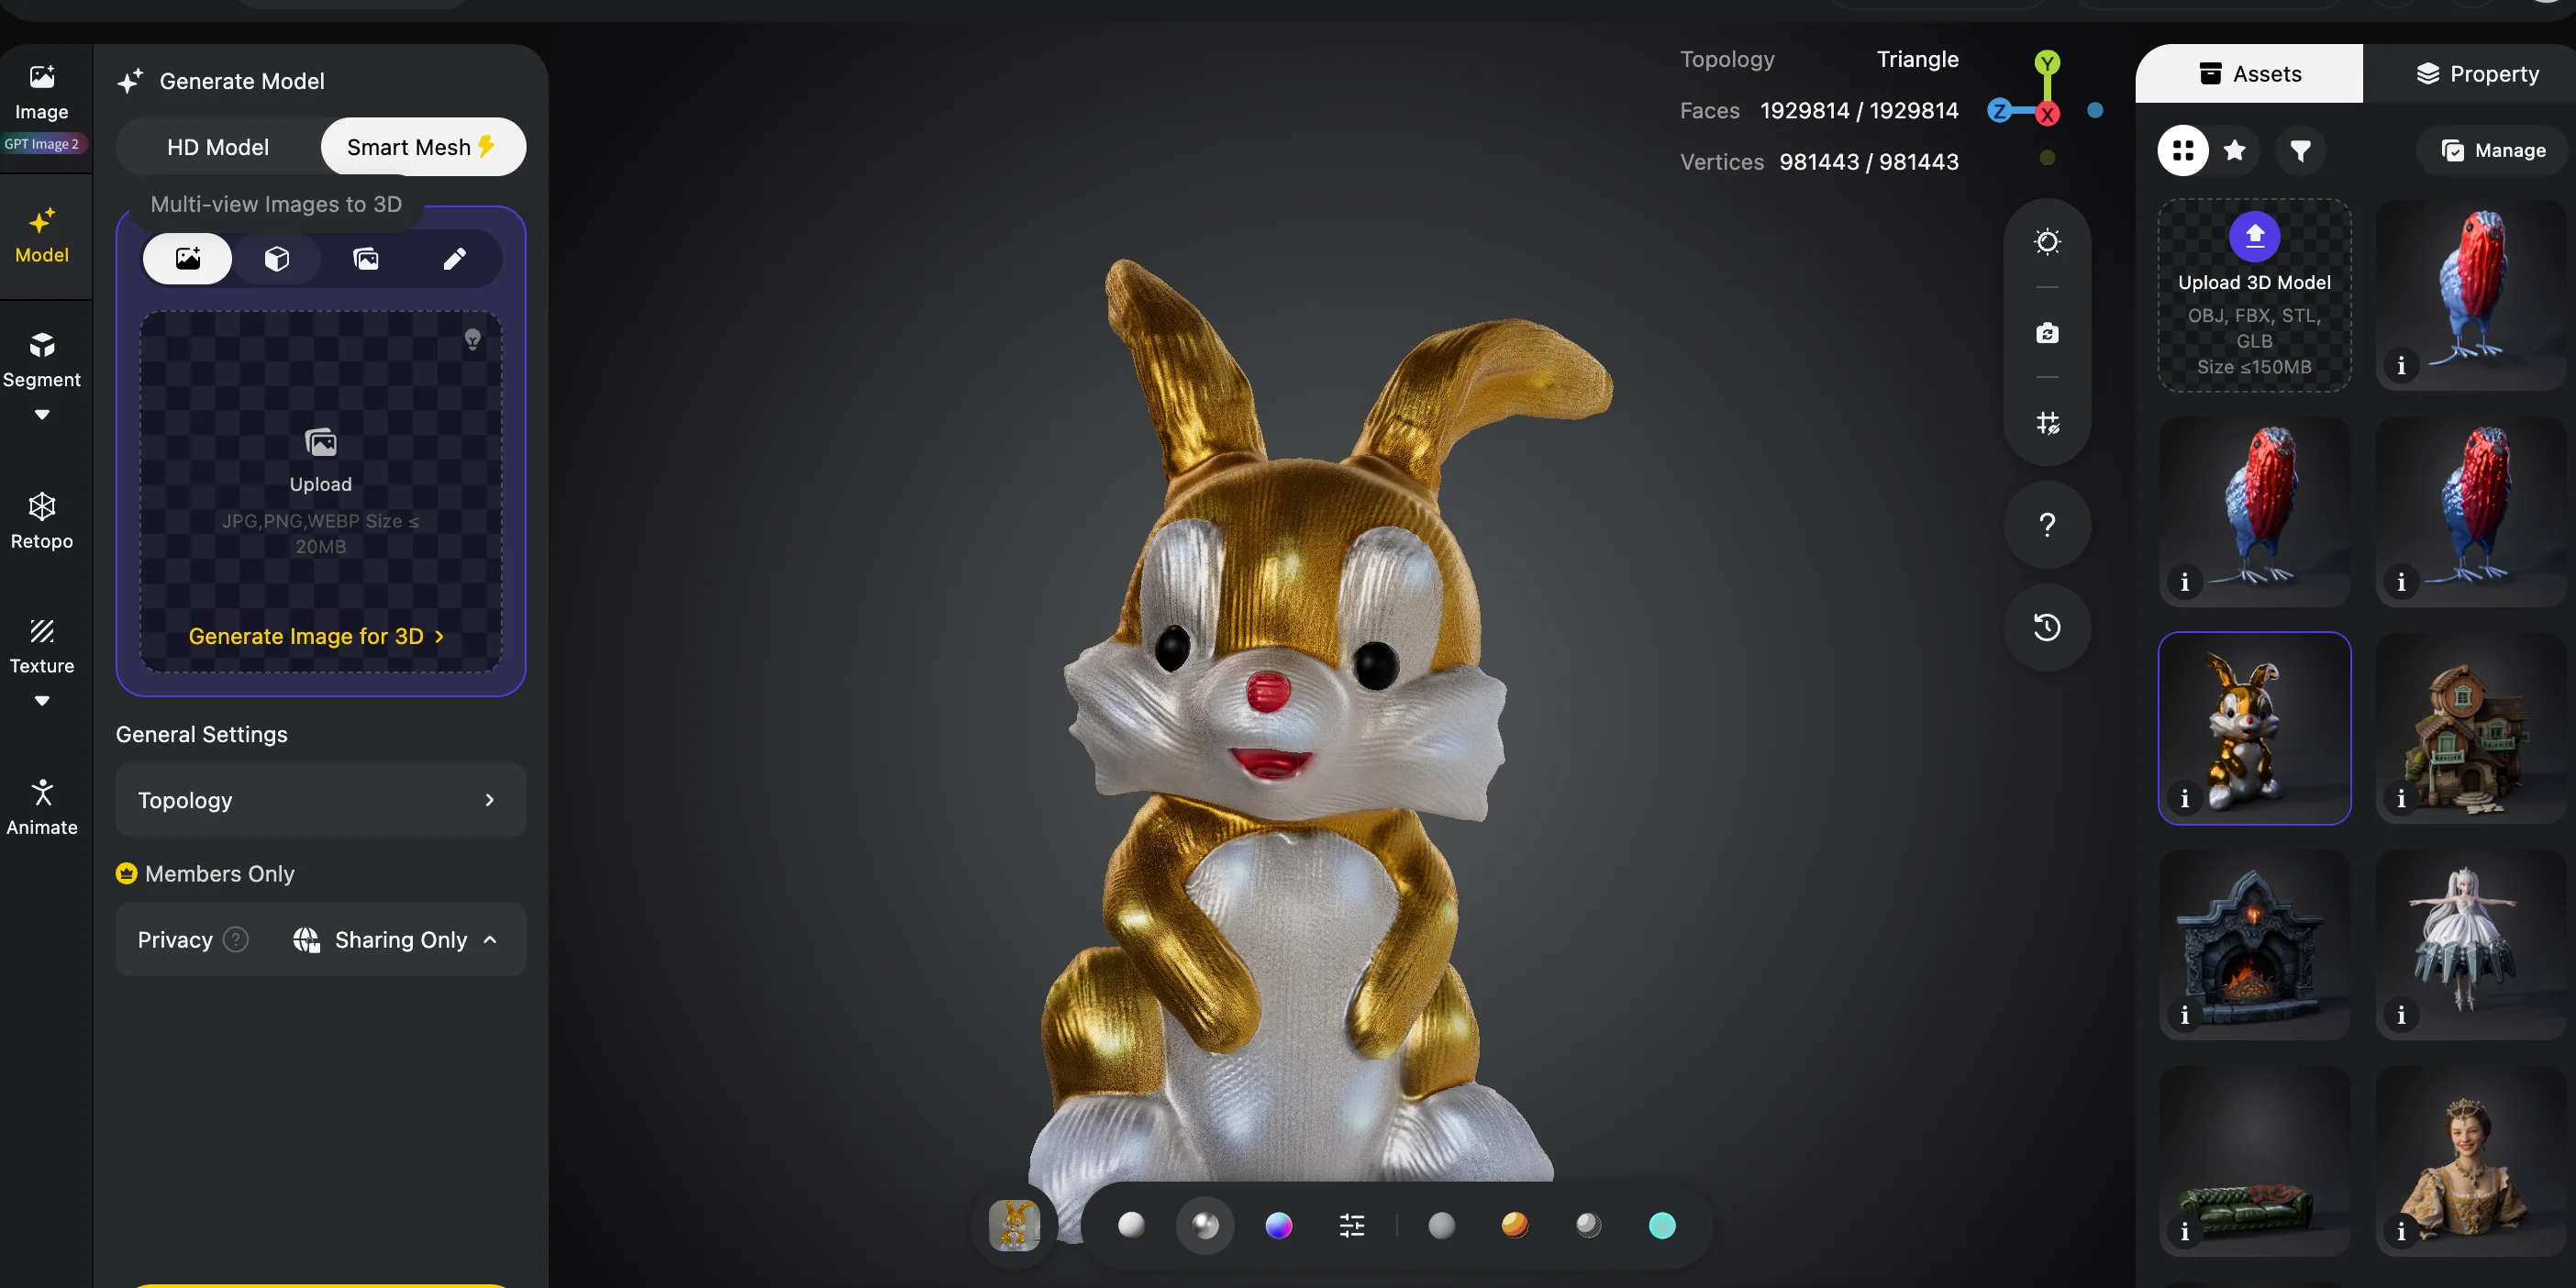Viewport: 2576px width, 1288px height.
Task: Click the GPT Image 2 badge
Action: [41, 144]
